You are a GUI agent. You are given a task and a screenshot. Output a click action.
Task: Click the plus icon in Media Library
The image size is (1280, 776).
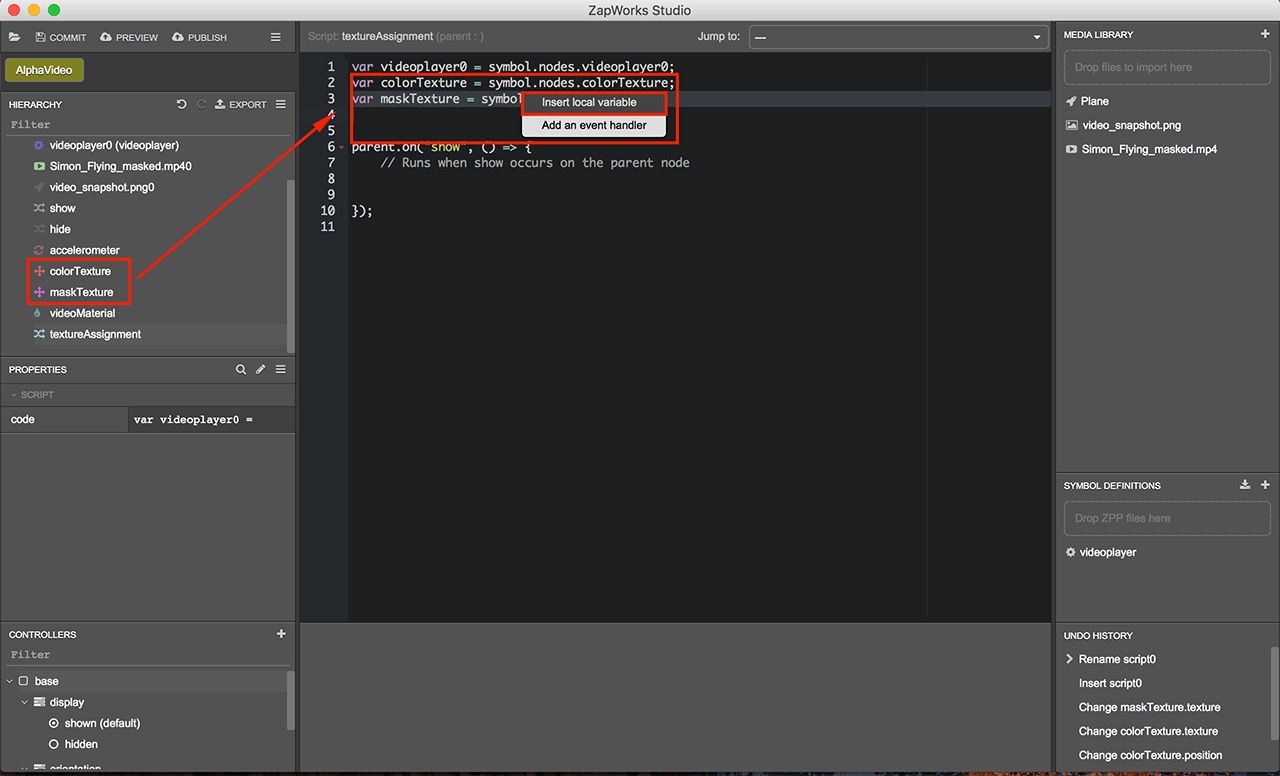pos(1265,34)
